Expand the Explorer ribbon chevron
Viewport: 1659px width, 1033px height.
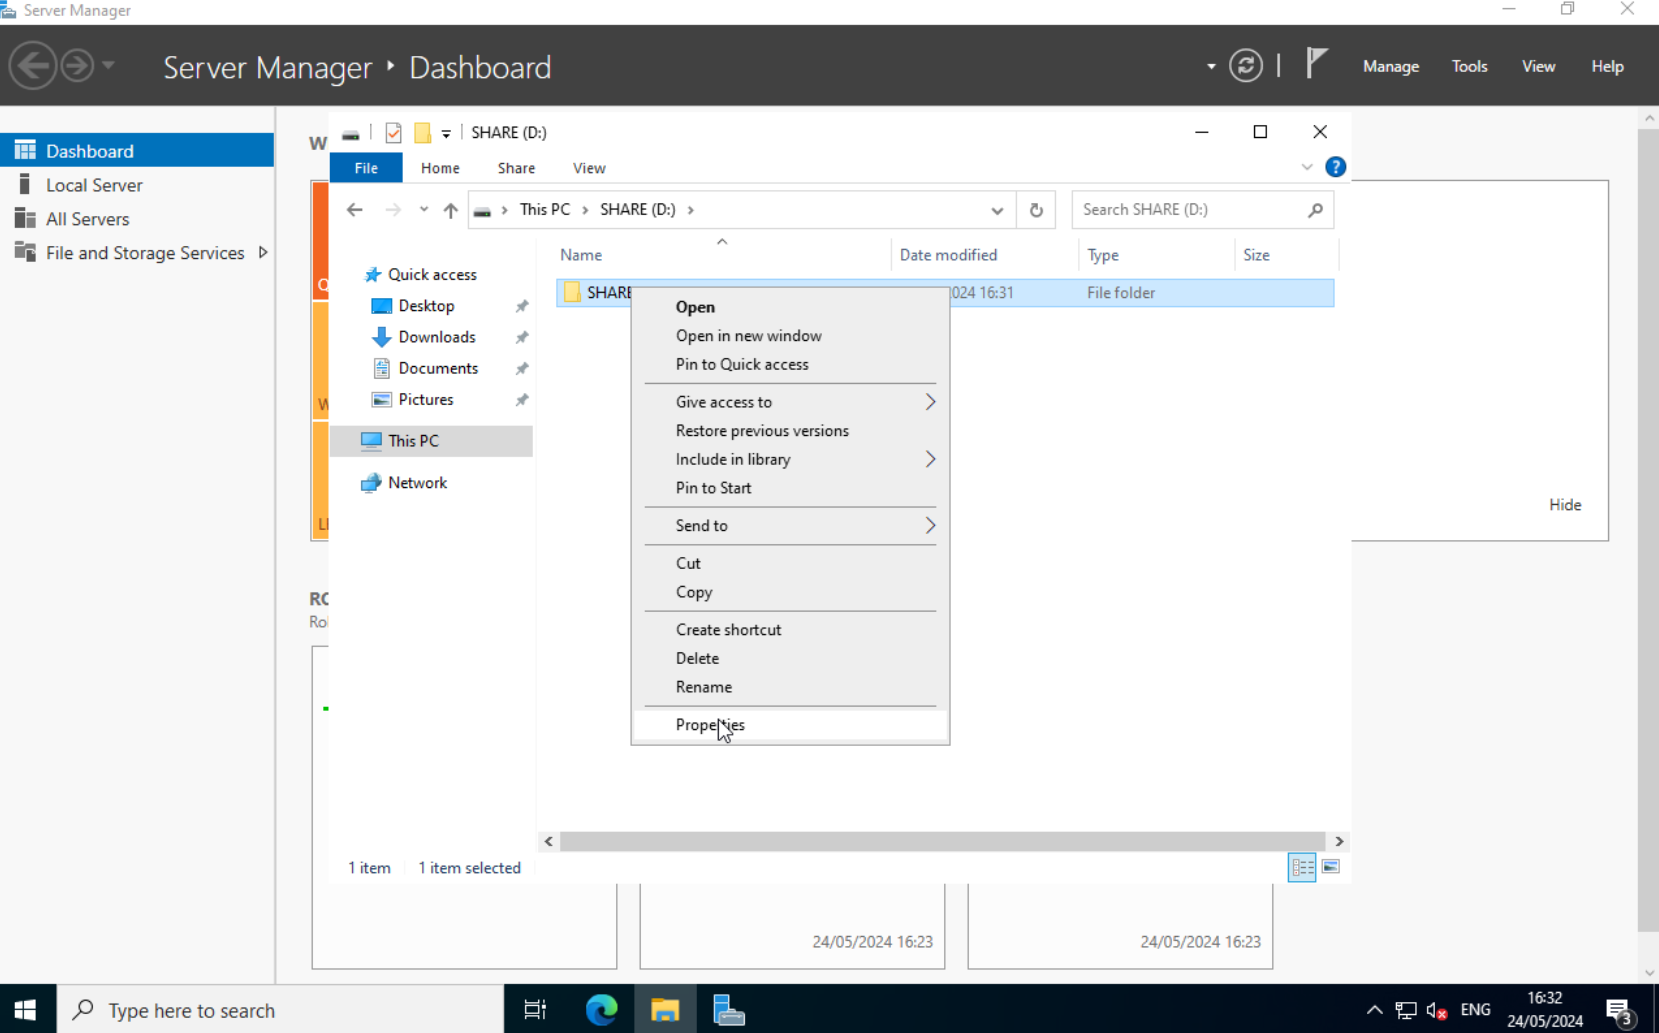[1306, 167]
